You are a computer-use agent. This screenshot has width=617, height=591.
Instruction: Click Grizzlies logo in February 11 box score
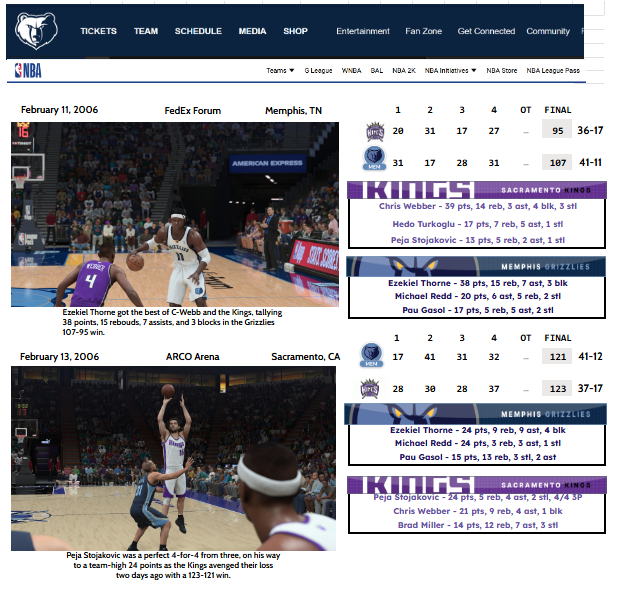[x=374, y=158]
